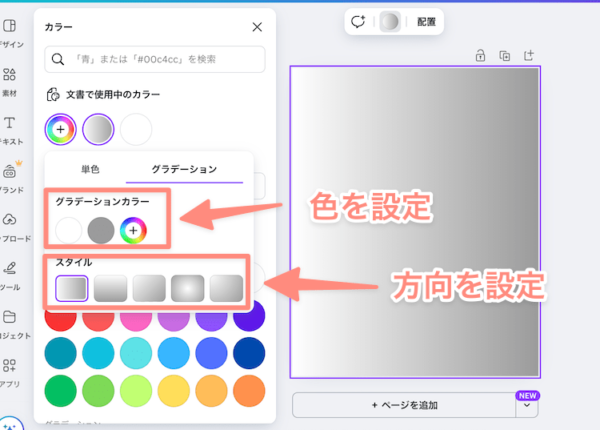Expand the add page dropdown arrow

527,405
